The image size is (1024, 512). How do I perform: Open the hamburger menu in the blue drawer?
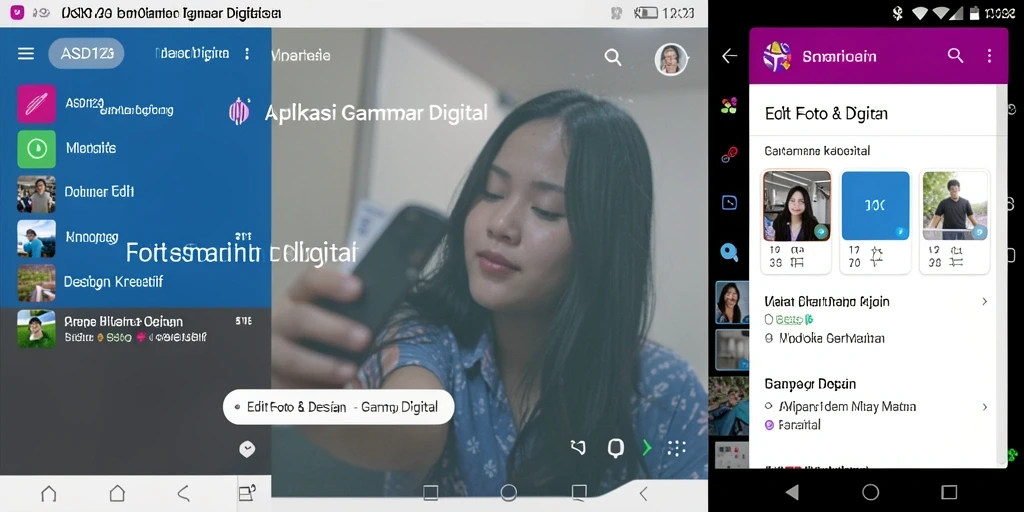coord(25,54)
